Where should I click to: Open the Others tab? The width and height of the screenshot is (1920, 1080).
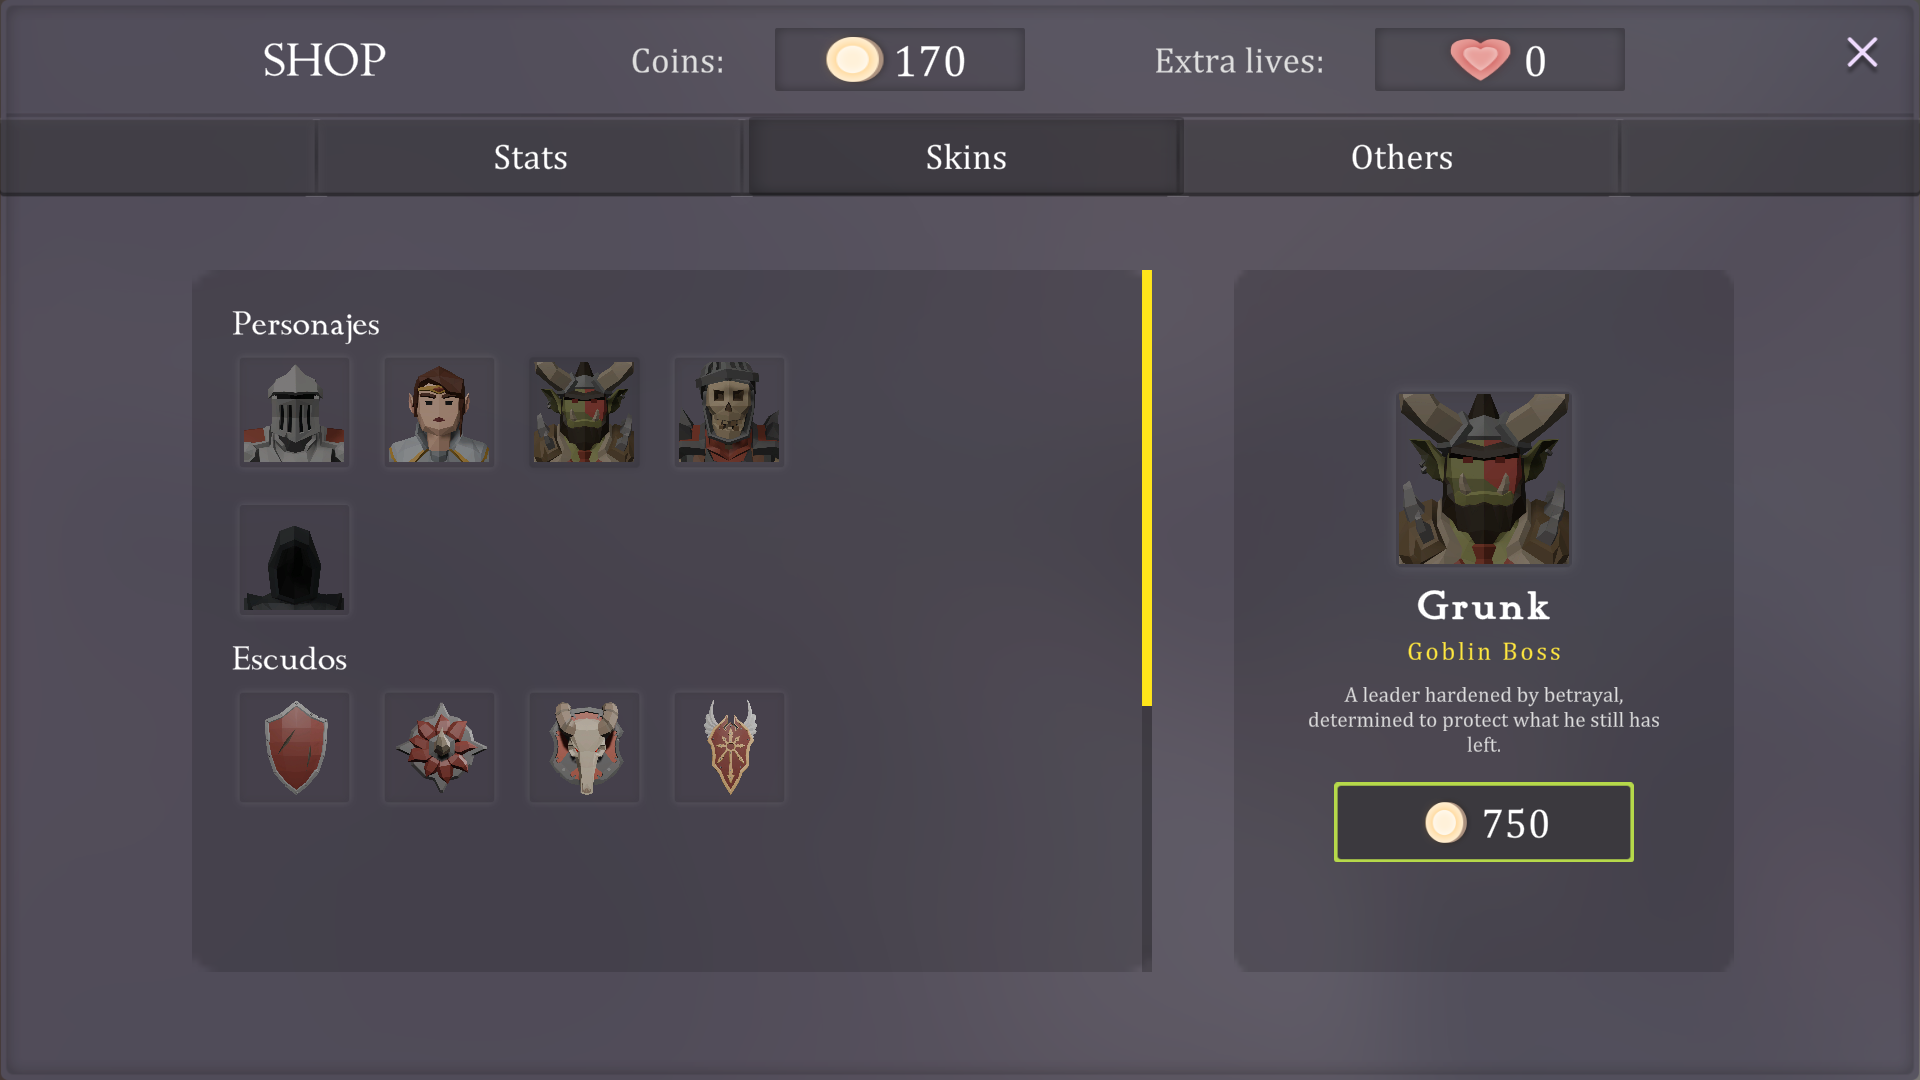coord(1401,157)
